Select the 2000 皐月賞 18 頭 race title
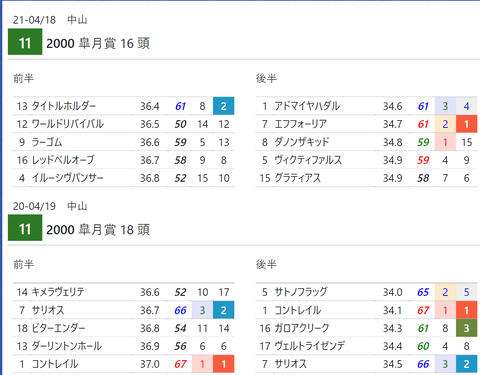 click(x=98, y=229)
